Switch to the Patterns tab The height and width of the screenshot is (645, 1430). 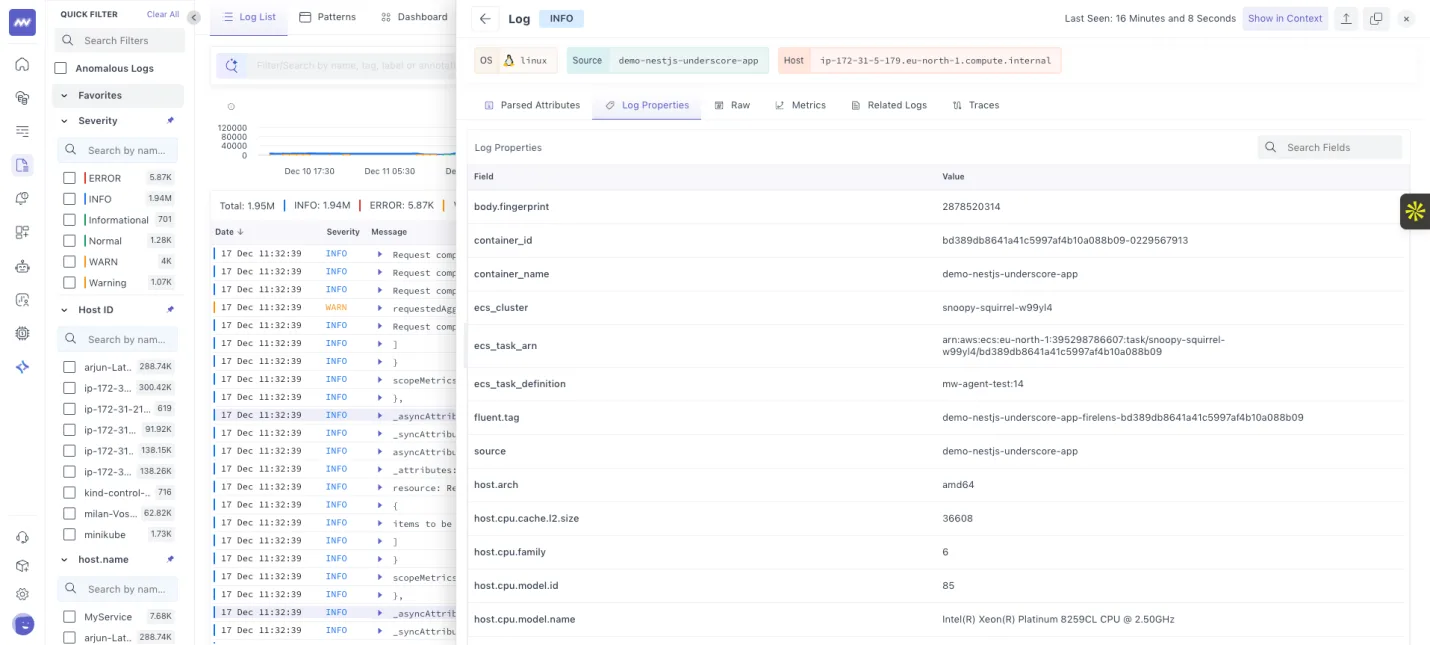coord(328,17)
